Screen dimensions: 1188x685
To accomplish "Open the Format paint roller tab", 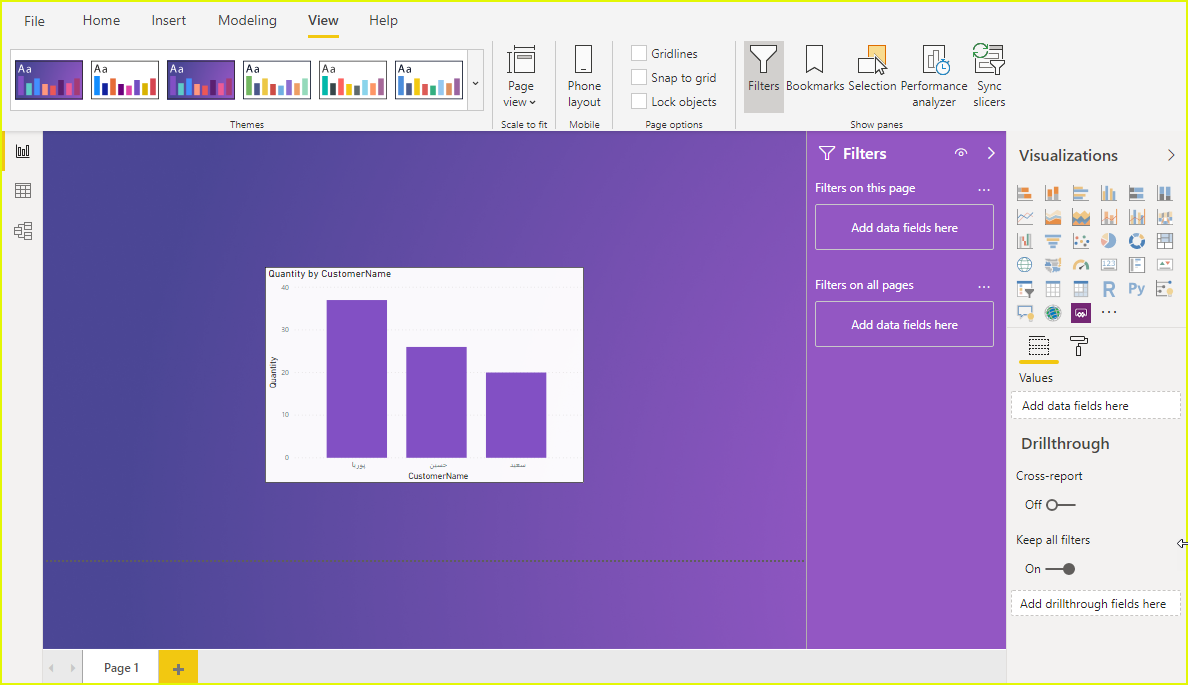I will (1079, 346).
